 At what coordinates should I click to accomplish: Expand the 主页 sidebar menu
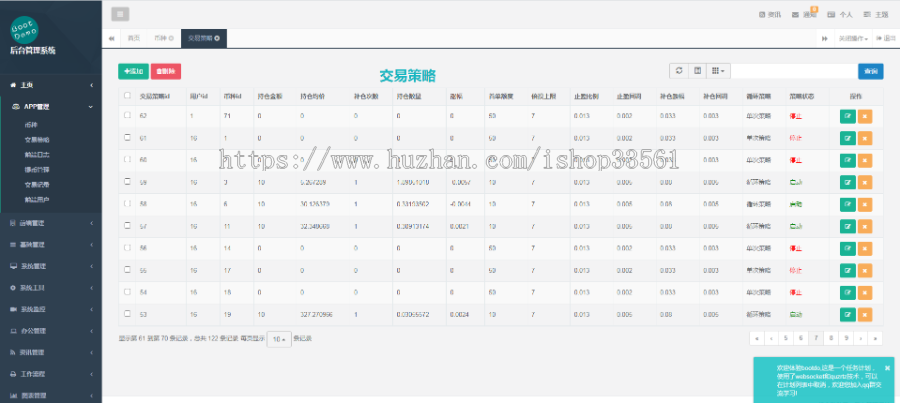[51, 85]
